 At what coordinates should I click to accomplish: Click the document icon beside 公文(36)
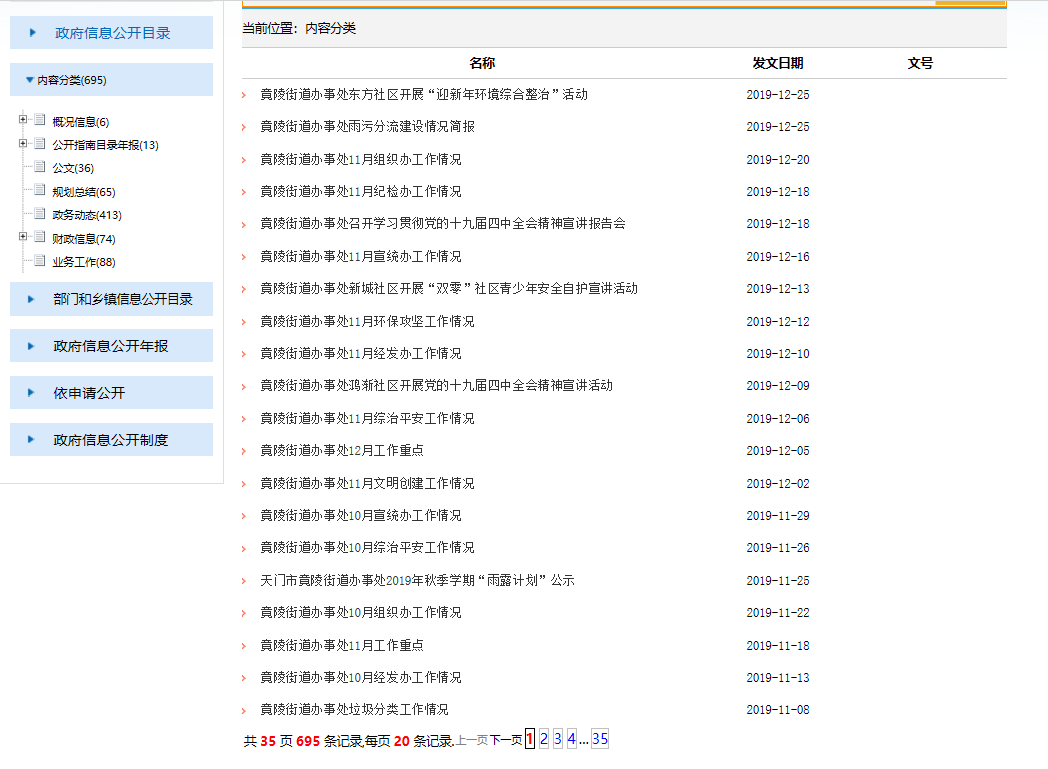40,167
